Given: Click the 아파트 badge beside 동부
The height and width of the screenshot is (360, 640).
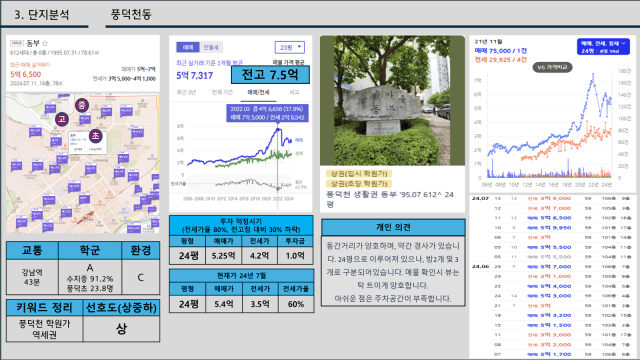Looking at the screenshot, I should pos(17,43).
